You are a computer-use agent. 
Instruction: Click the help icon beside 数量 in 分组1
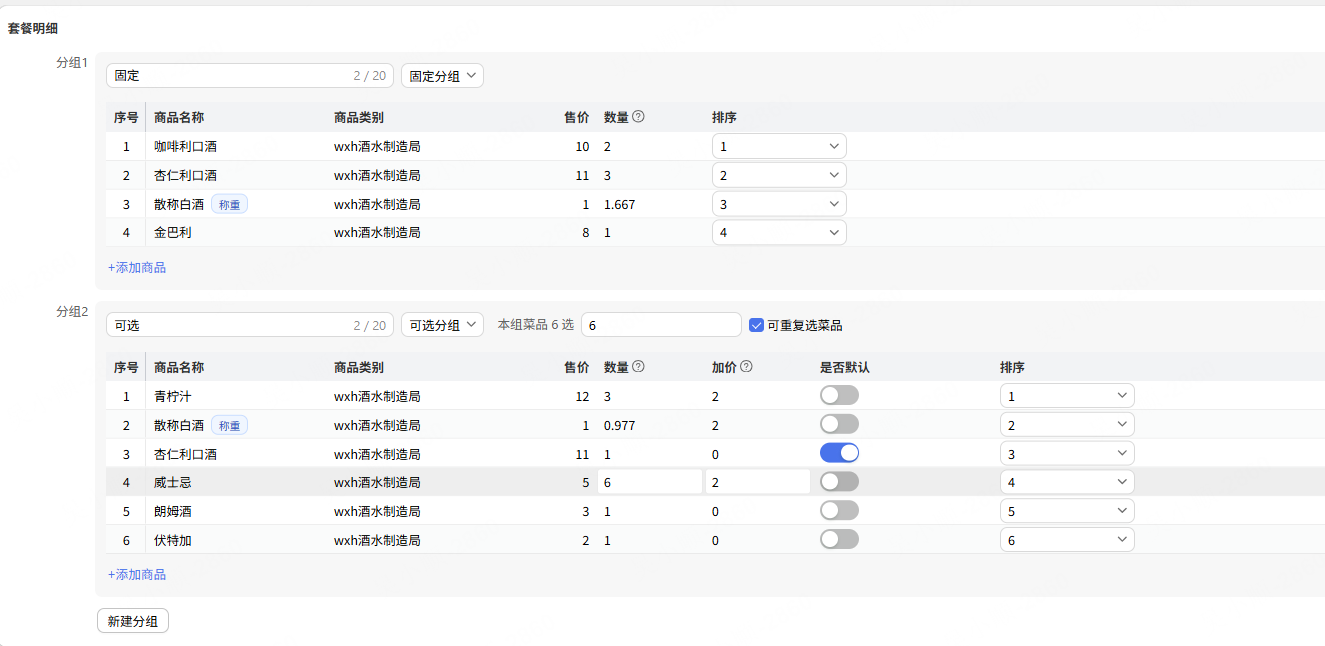(x=638, y=117)
